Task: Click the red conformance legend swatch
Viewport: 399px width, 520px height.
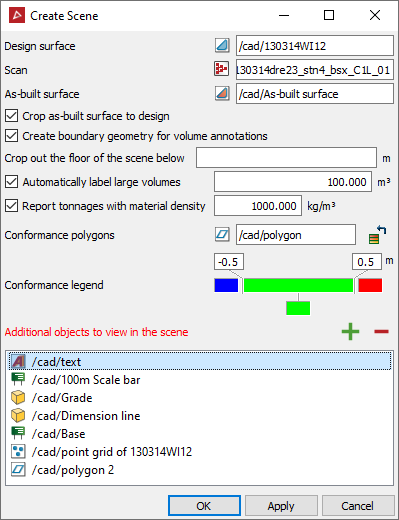Action: tap(370, 285)
